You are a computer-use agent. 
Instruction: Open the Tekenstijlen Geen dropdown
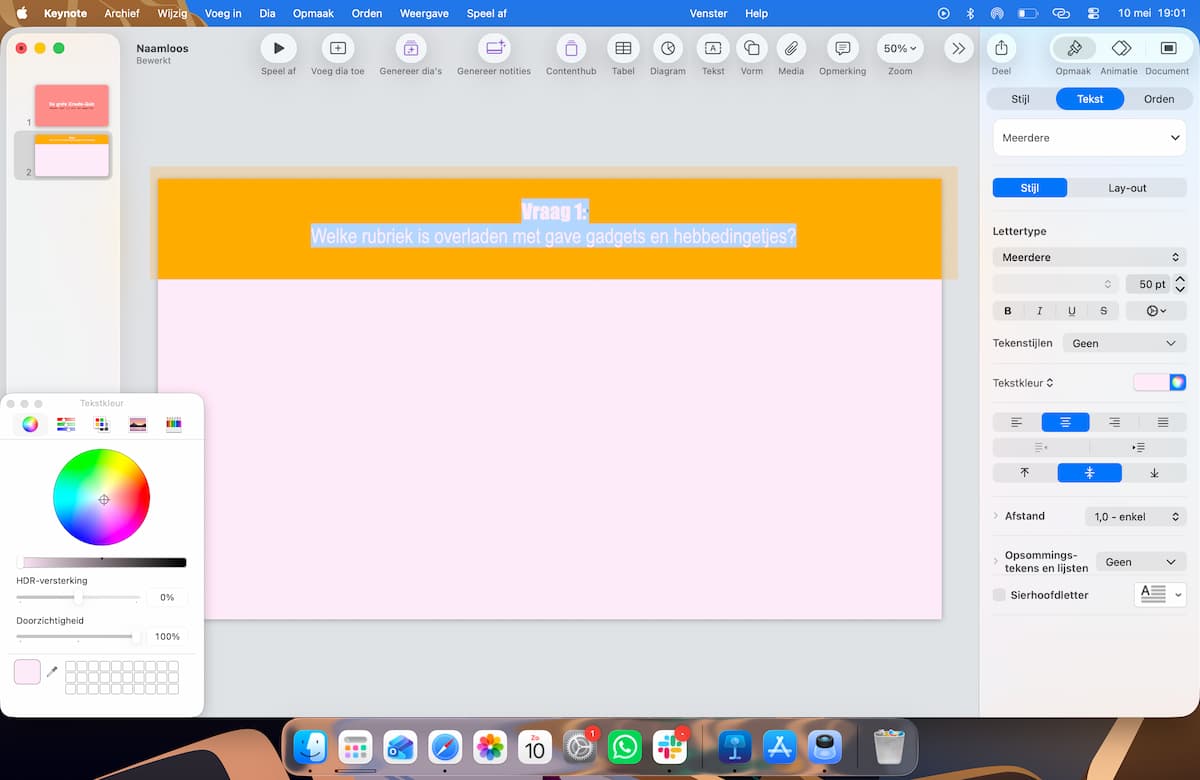(x=1124, y=343)
